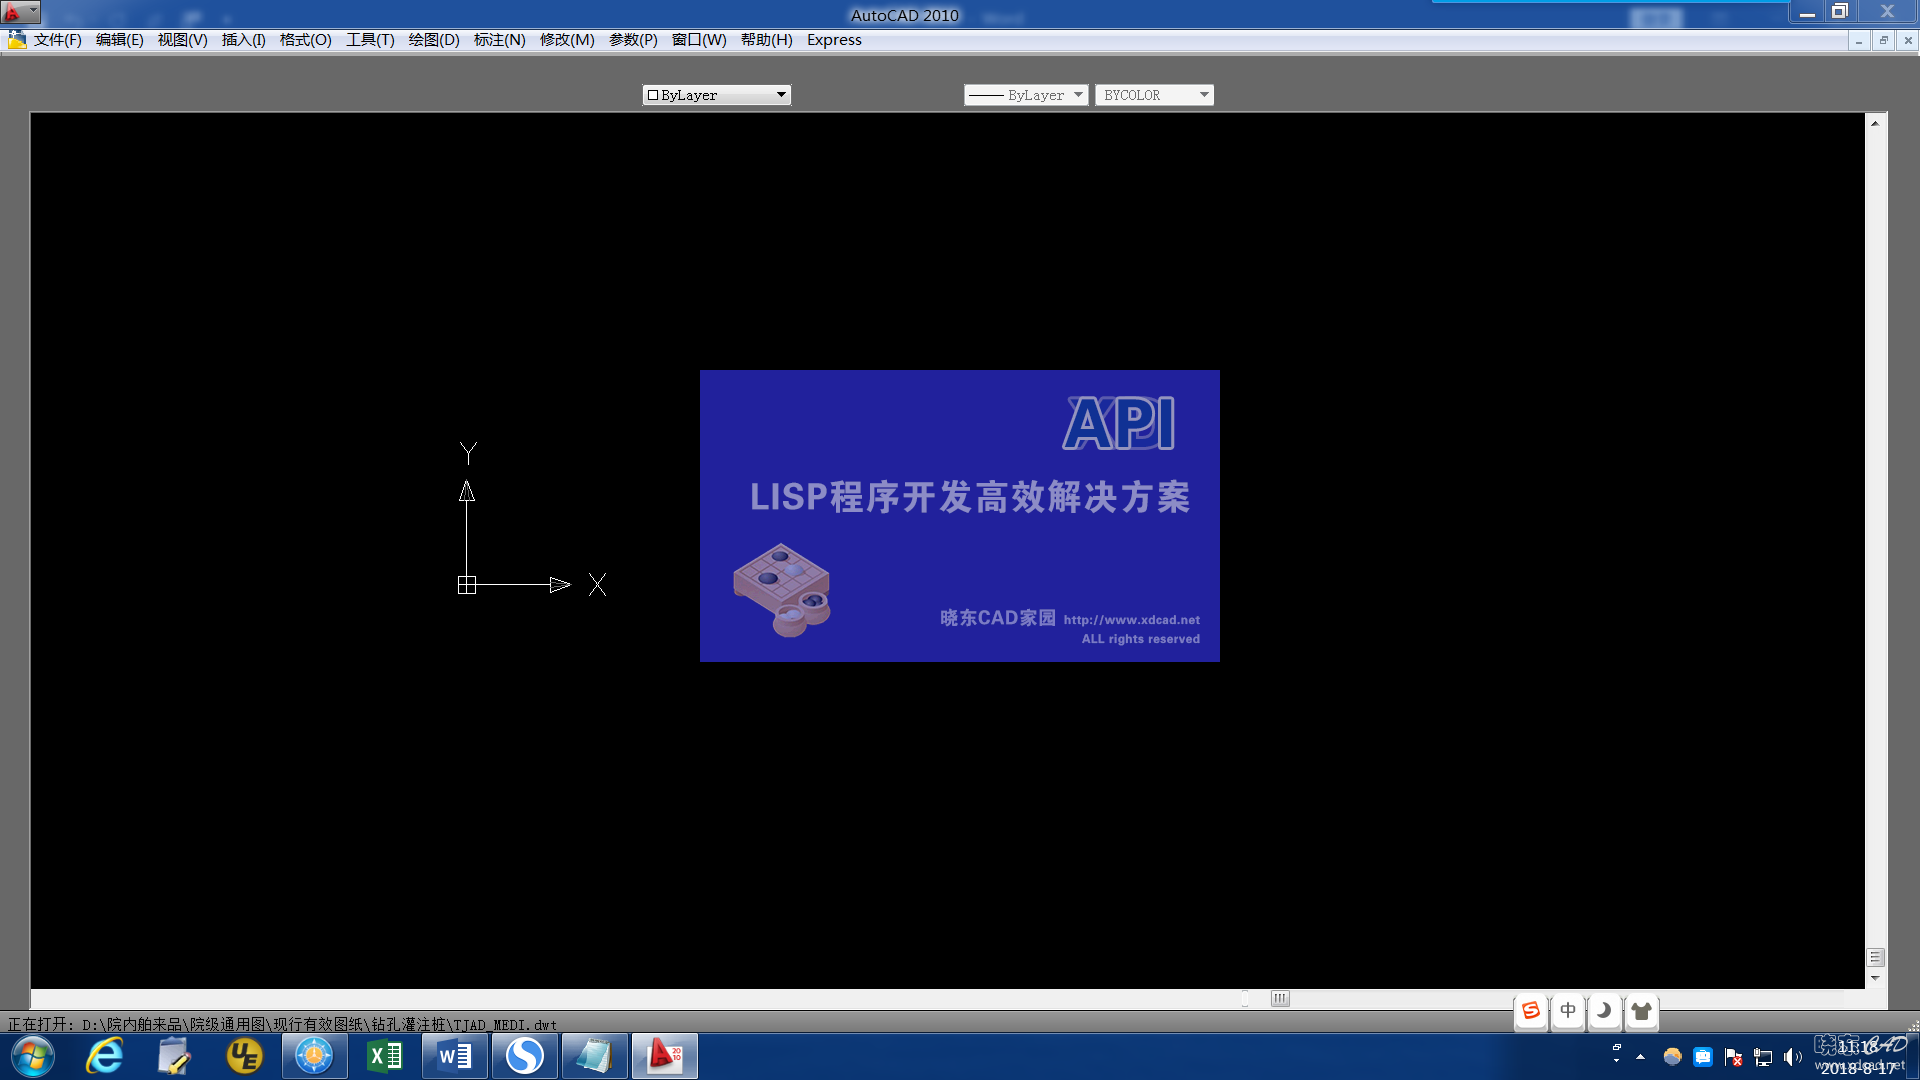This screenshot has height=1080, width=1920.
Task: Click the API logo on splash screen
Action: [1119, 423]
